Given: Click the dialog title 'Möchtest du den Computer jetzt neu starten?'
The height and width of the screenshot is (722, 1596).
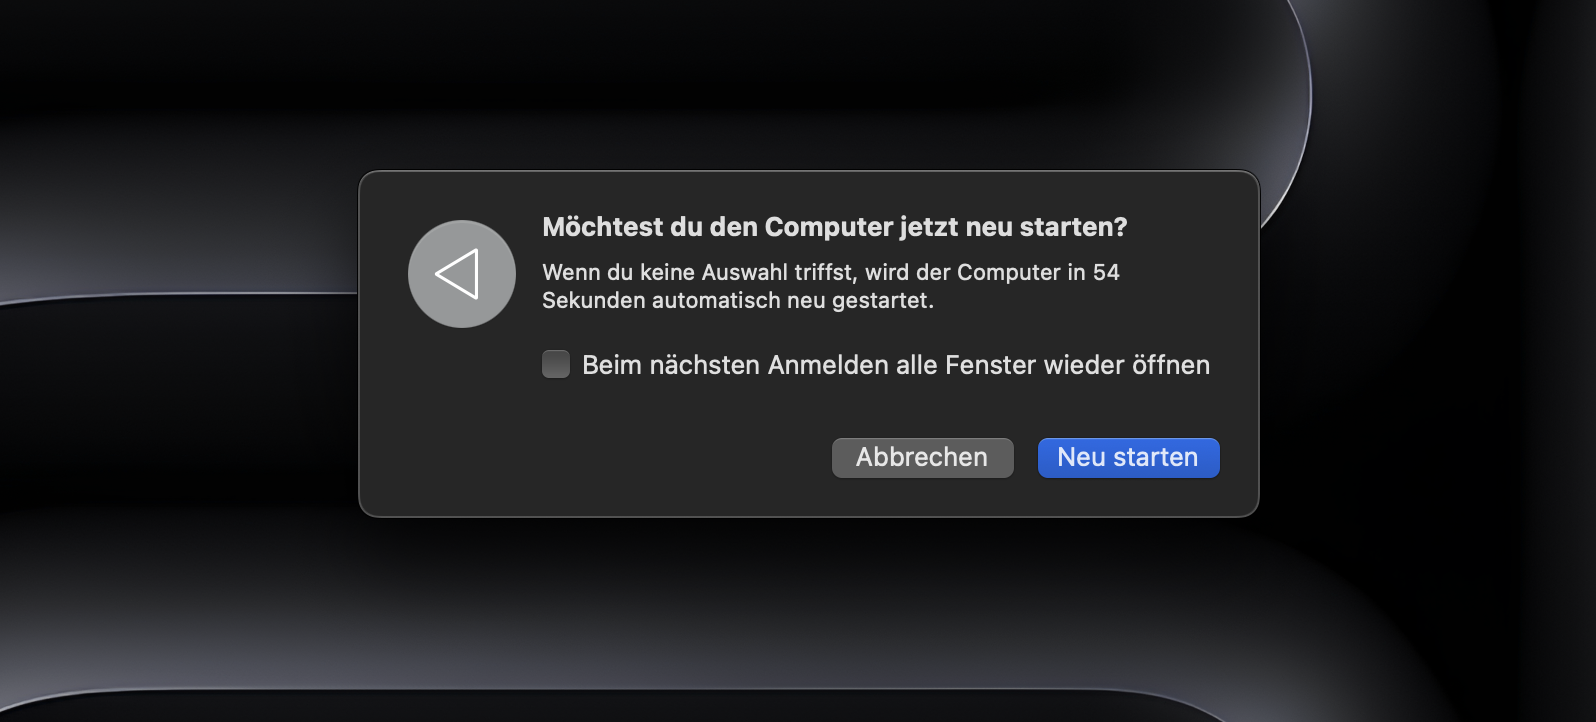Looking at the screenshot, I should click(834, 227).
